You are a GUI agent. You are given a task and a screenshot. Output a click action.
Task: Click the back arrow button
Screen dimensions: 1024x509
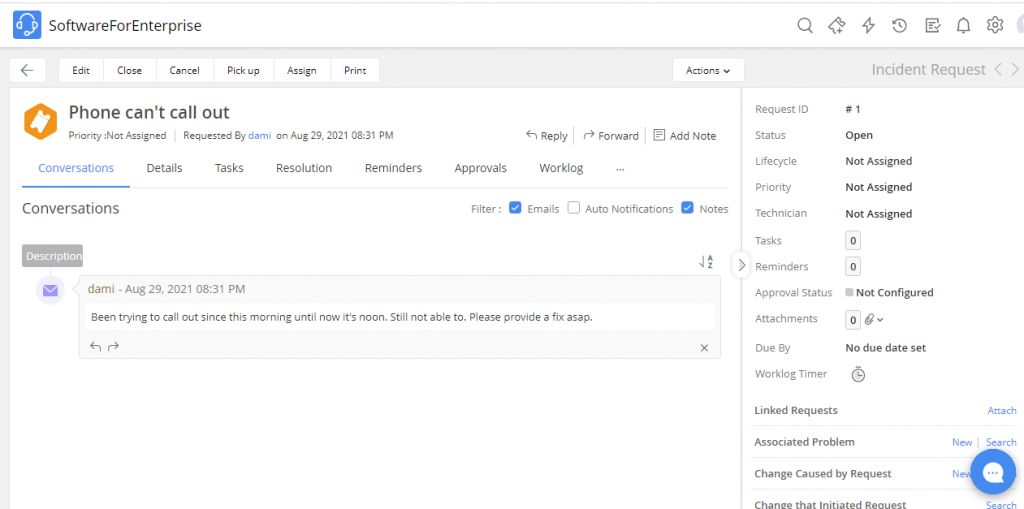coord(27,70)
